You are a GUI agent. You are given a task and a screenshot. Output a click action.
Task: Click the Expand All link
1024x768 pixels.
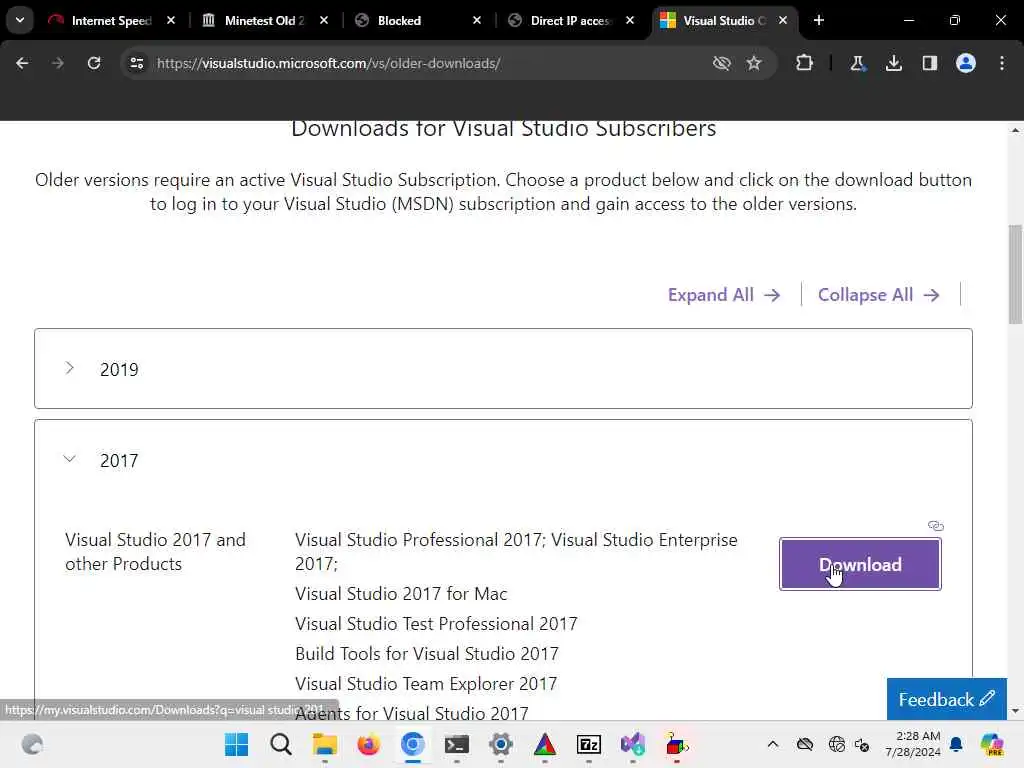pos(724,295)
